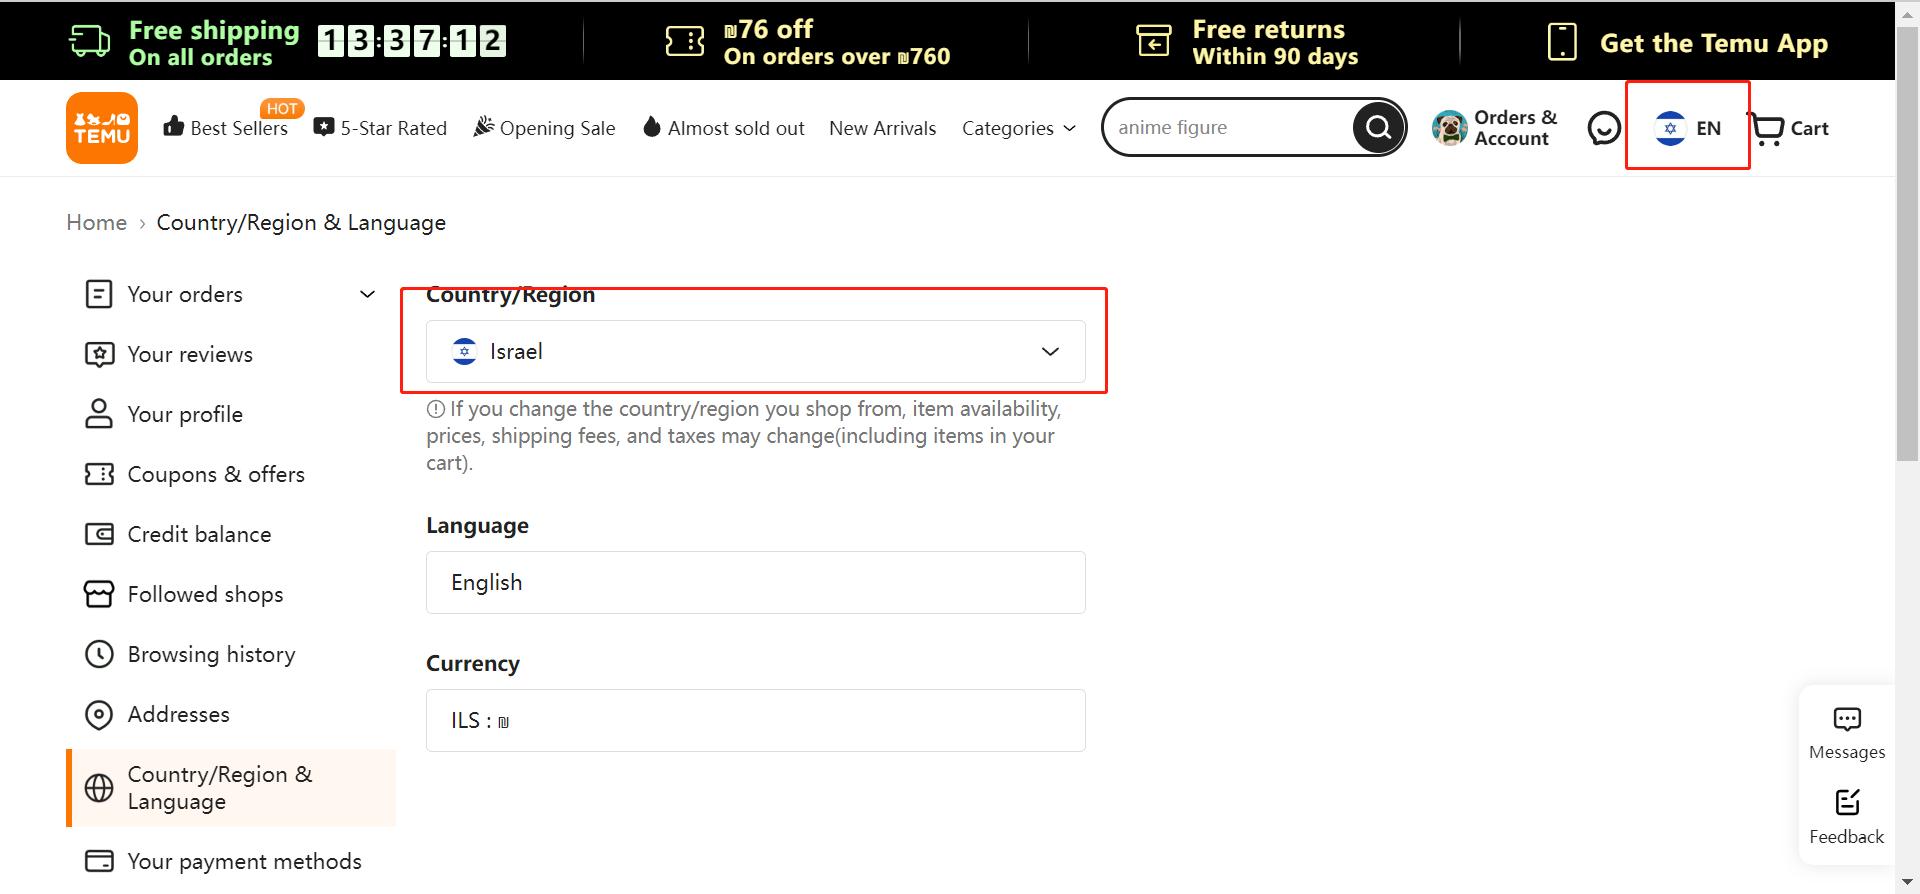
Task: Click the Your orders list icon
Action: coord(99,294)
